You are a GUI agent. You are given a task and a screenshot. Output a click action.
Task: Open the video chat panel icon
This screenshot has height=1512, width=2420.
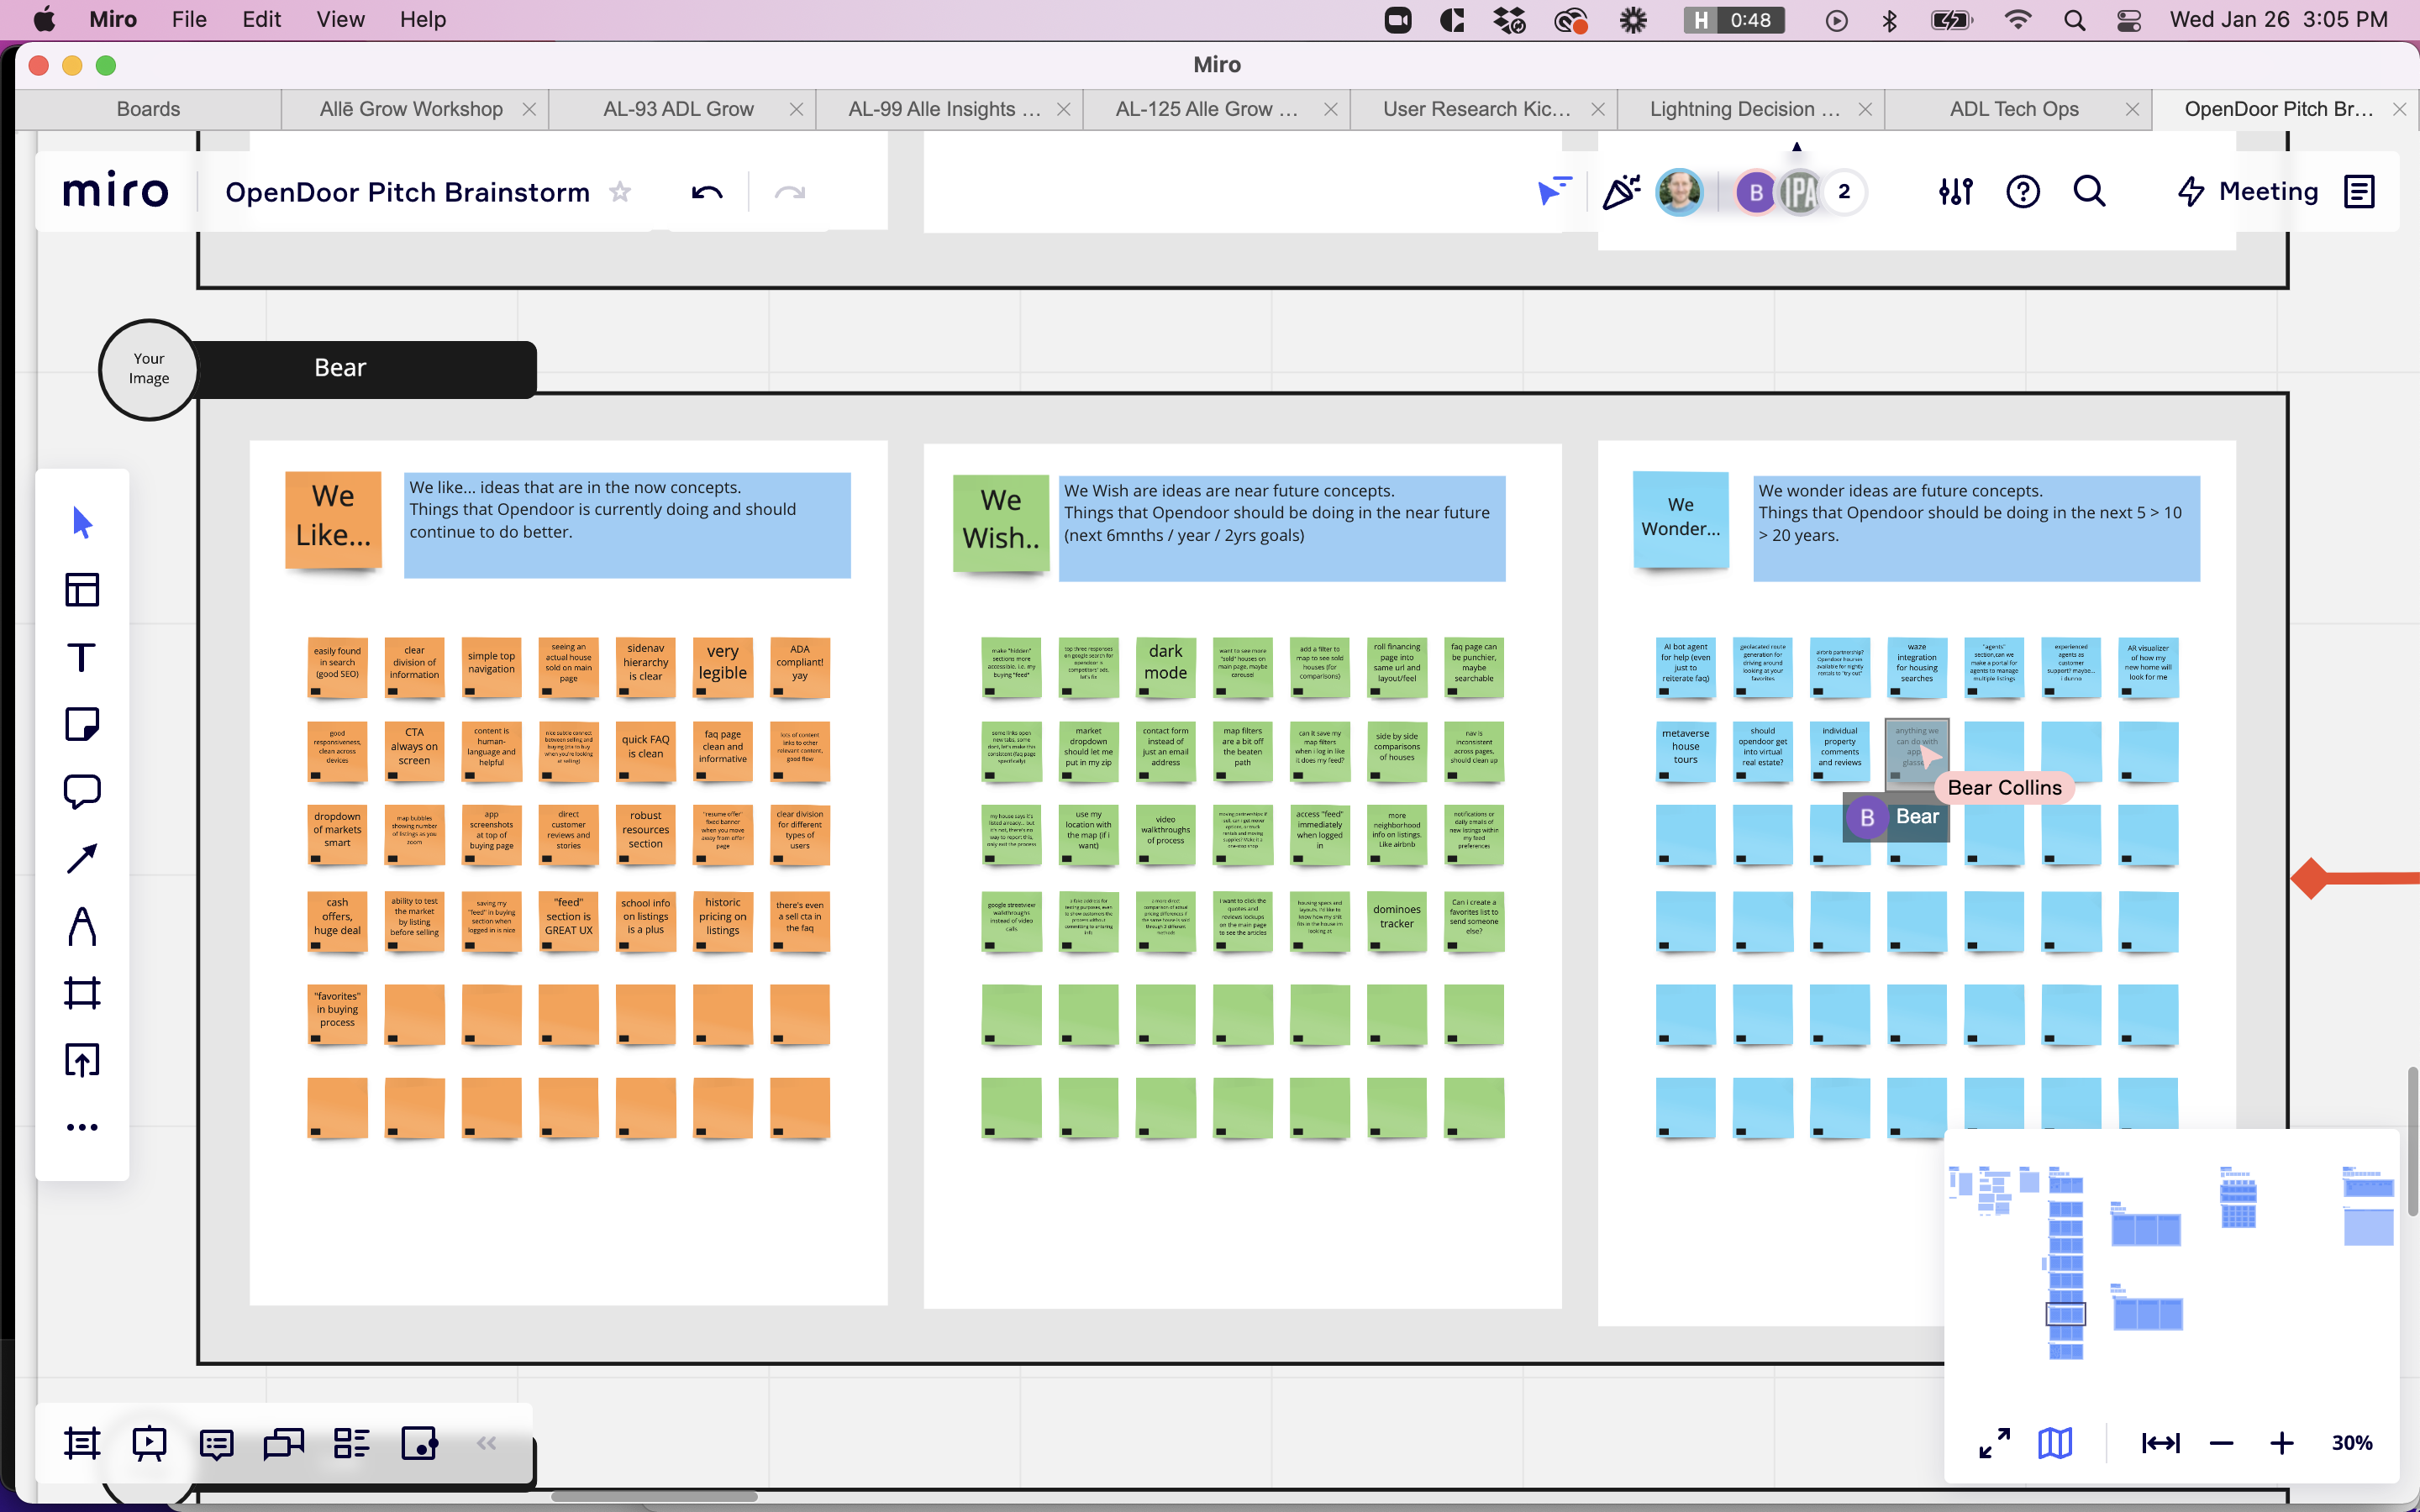pyautogui.click(x=284, y=1443)
